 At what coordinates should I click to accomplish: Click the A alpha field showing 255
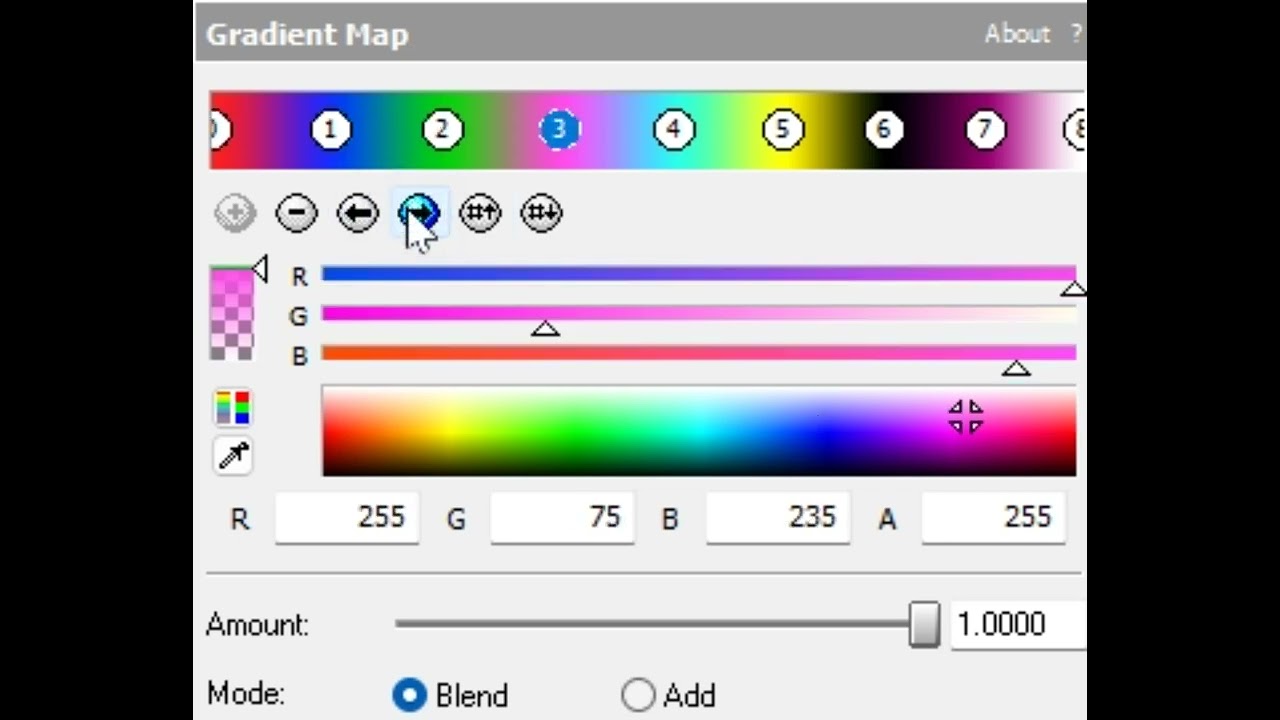coord(993,518)
